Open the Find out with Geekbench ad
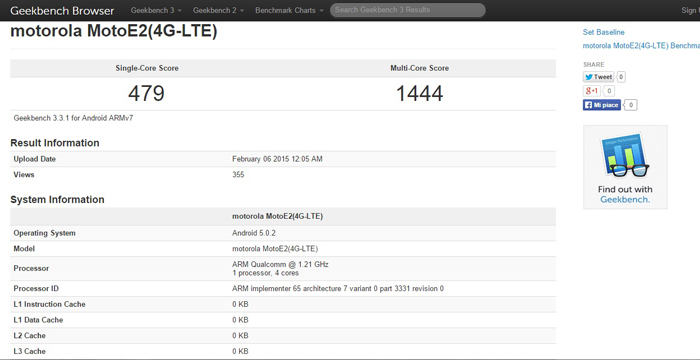Image resolution: width=700 pixels, height=360 pixels. point(625,167)
